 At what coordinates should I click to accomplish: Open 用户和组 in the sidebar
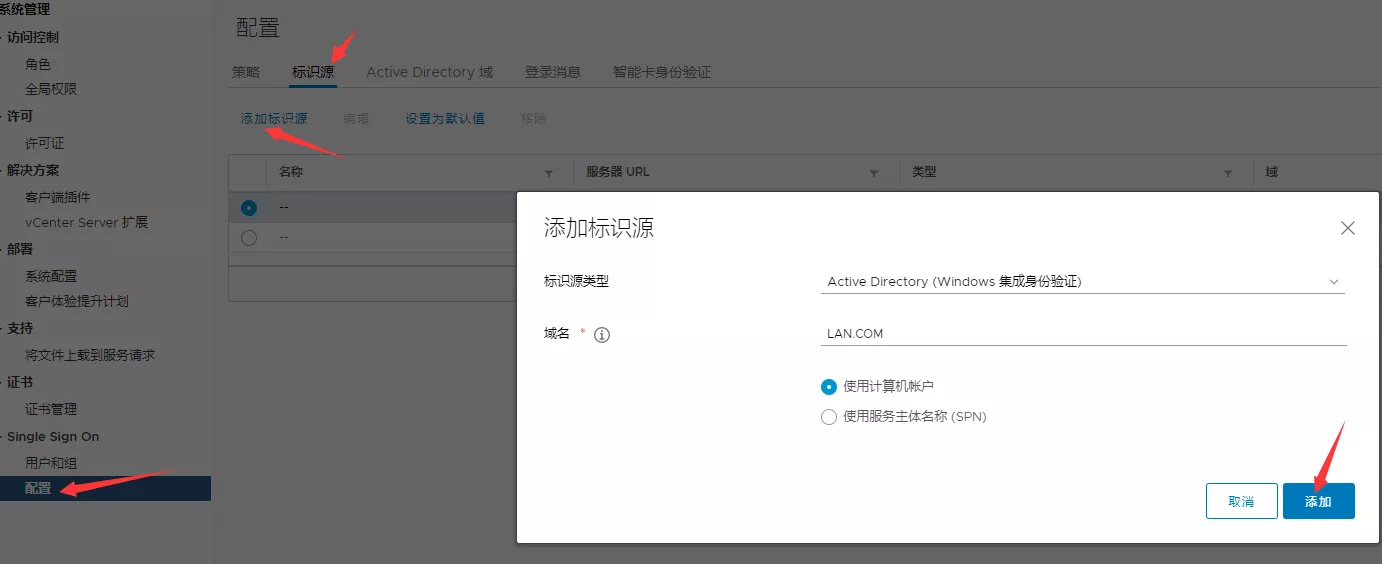pyautogui.click(x=51, y=463)
